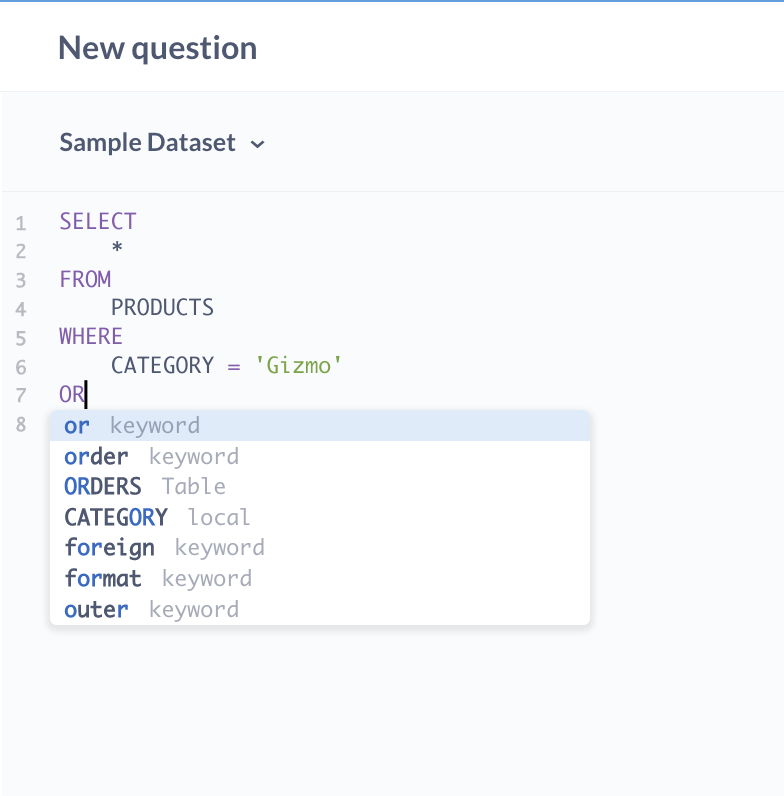Click line number 7 in the gutter
Image resolution: width=784 pixels, height=796 pixels.
pyautogui.click(x=21, y=396)
